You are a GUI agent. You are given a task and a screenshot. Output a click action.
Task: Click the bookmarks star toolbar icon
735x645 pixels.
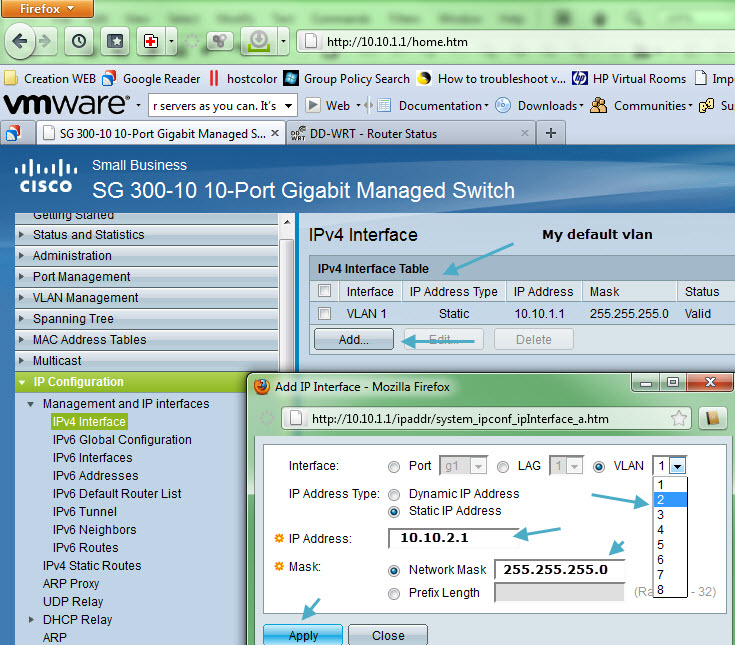coord(115,42)
